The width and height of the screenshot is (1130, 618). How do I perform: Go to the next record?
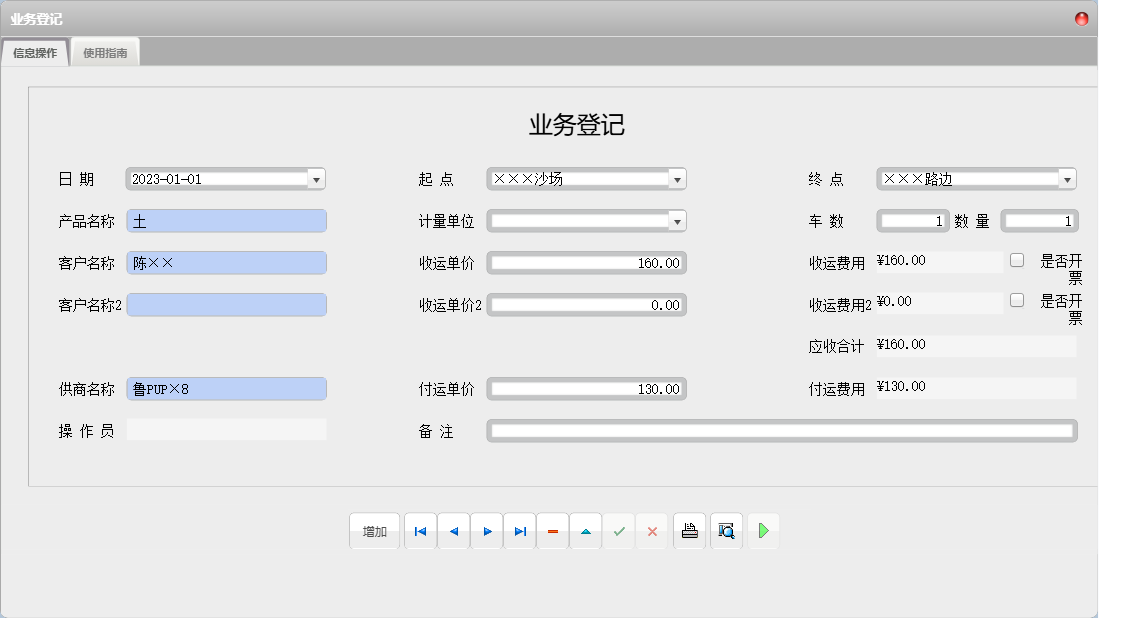(487, 531)
